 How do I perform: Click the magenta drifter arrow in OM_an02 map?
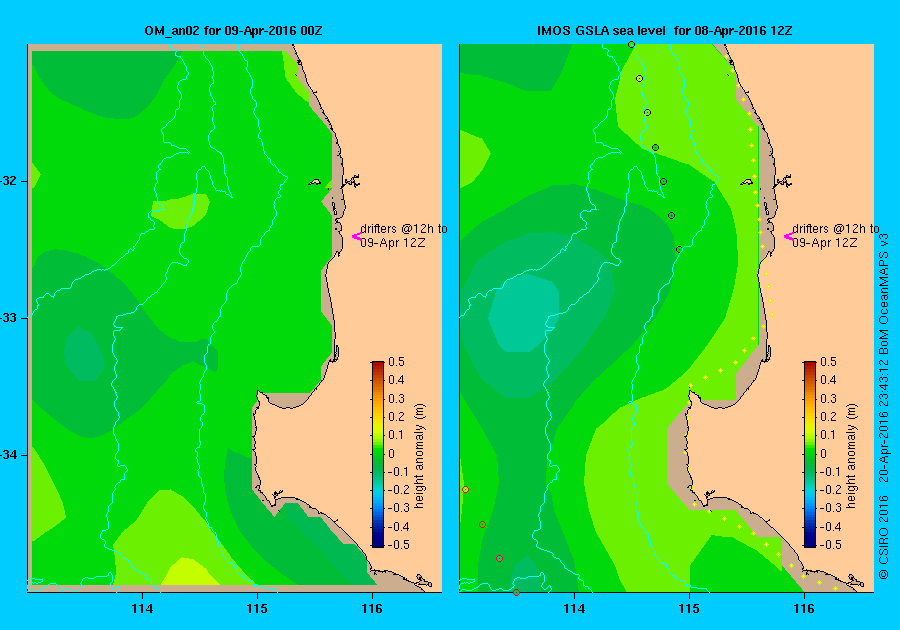[356, 236]
